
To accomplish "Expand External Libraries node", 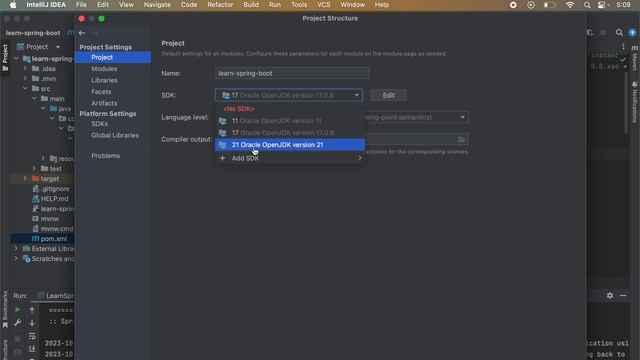I will pyautogui.click(x=16, y=249).
